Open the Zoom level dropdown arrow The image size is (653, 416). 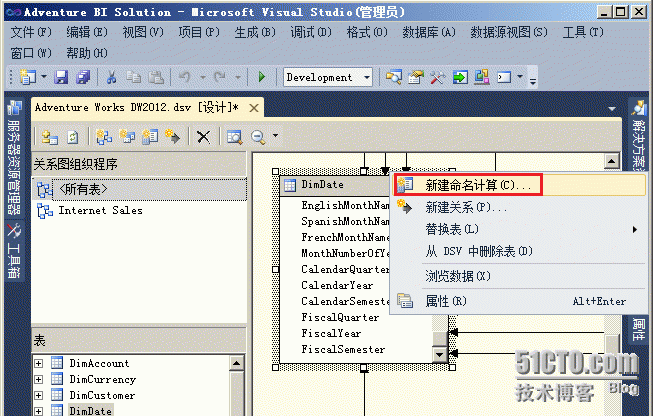click(x=275, y=135)
